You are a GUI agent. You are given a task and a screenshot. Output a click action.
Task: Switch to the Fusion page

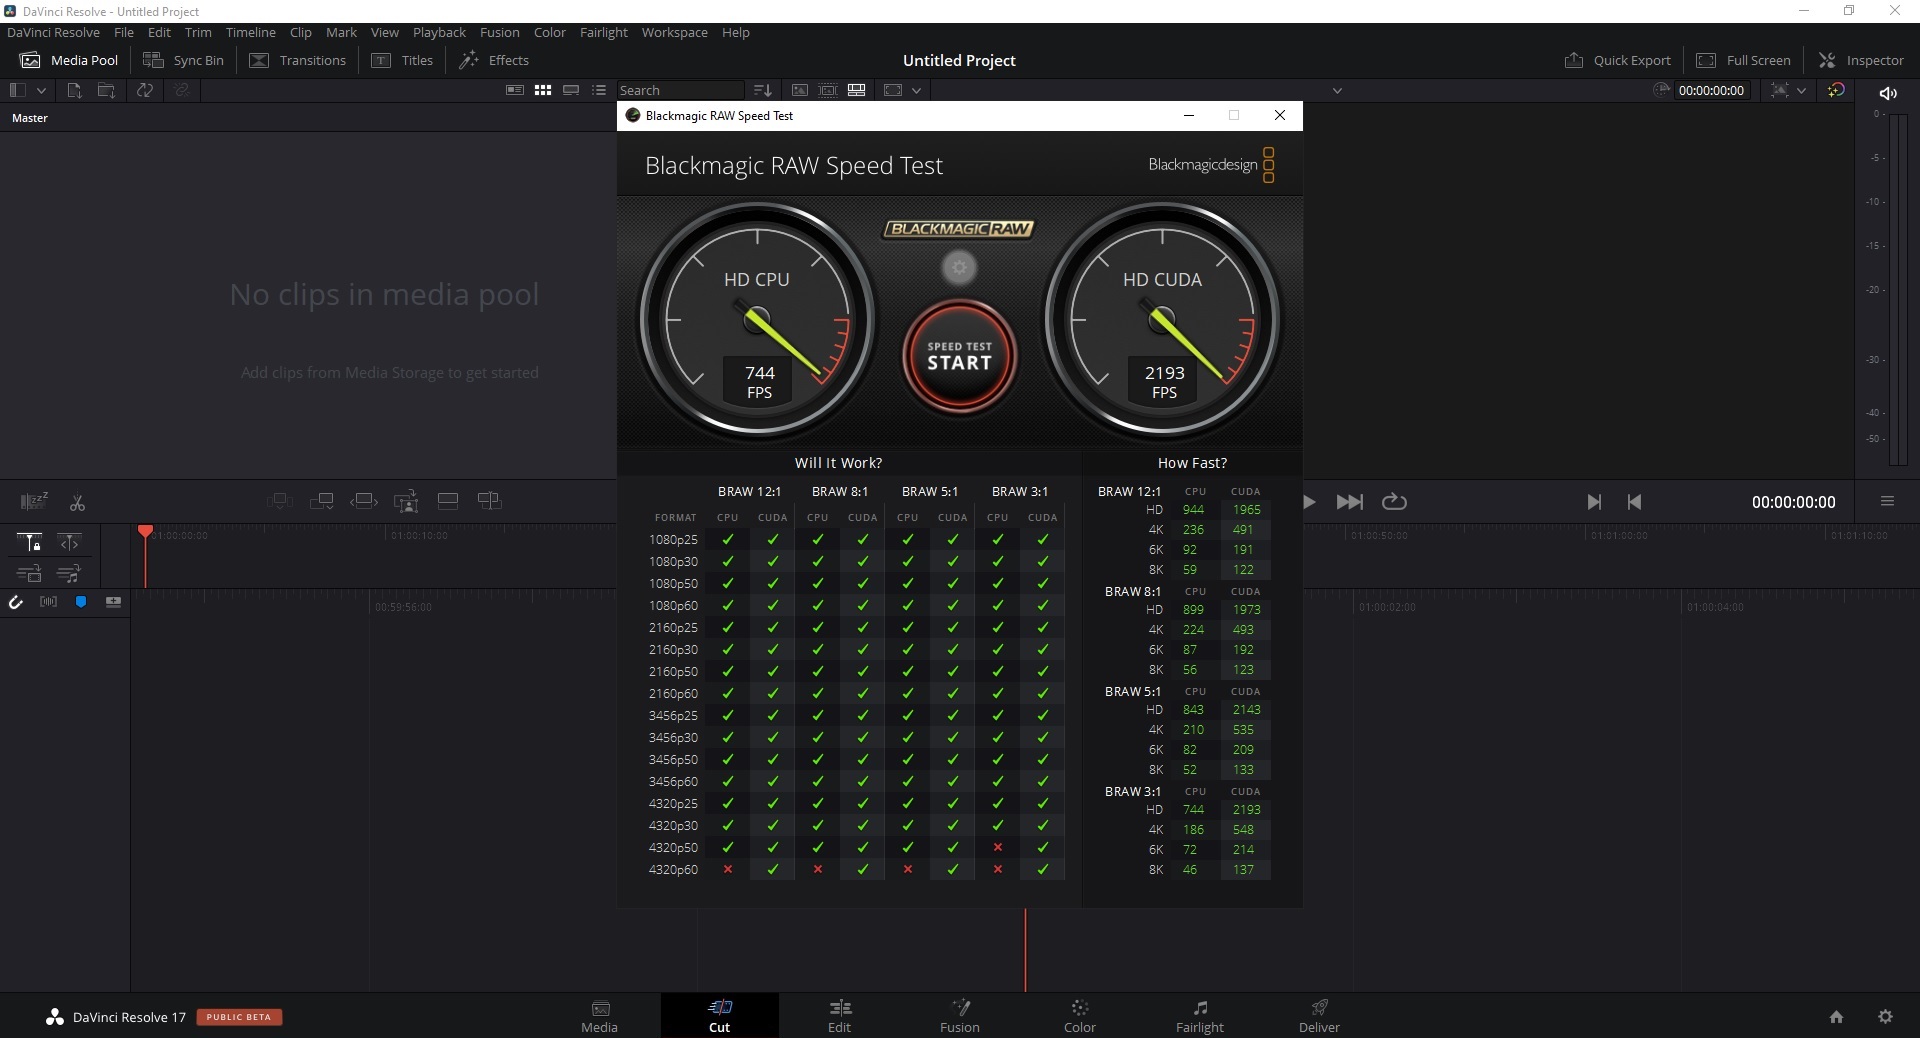coord(960,1016)
